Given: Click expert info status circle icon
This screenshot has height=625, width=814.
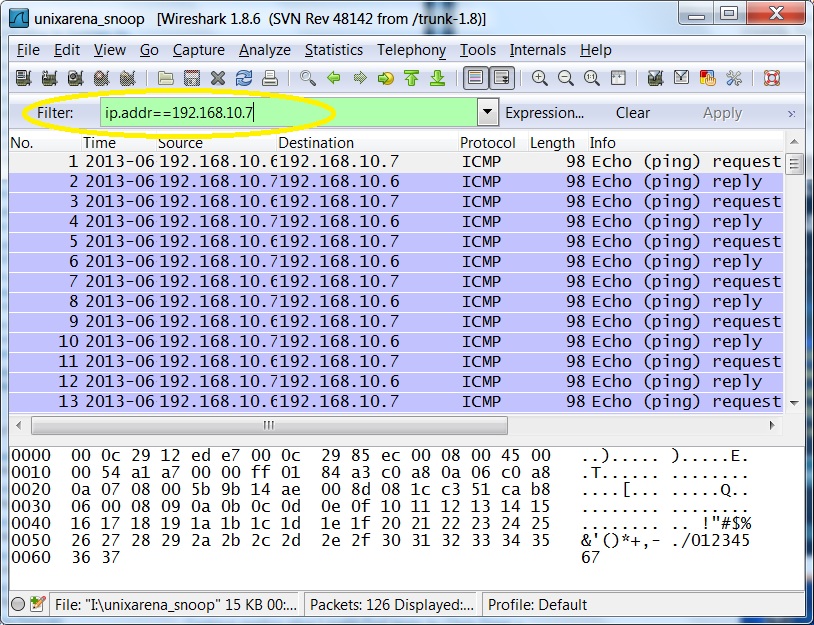Looking at the screenshot, I should coord(18,604).
